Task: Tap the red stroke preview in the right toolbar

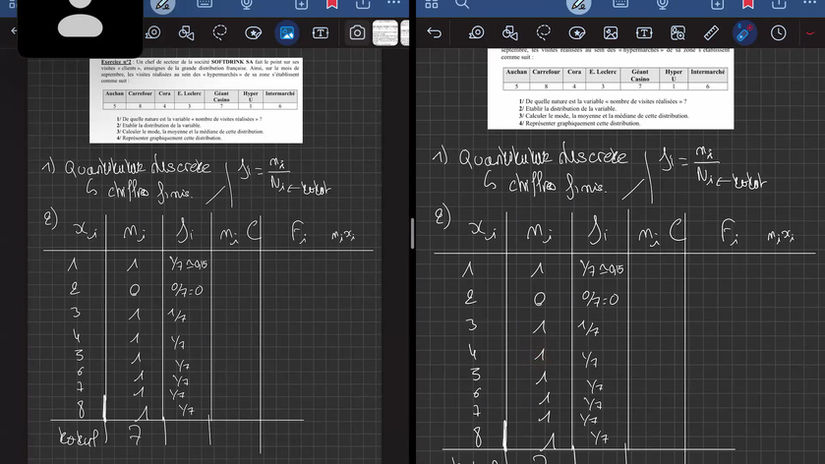Action: pyautogui.click(x=810, y=33)
